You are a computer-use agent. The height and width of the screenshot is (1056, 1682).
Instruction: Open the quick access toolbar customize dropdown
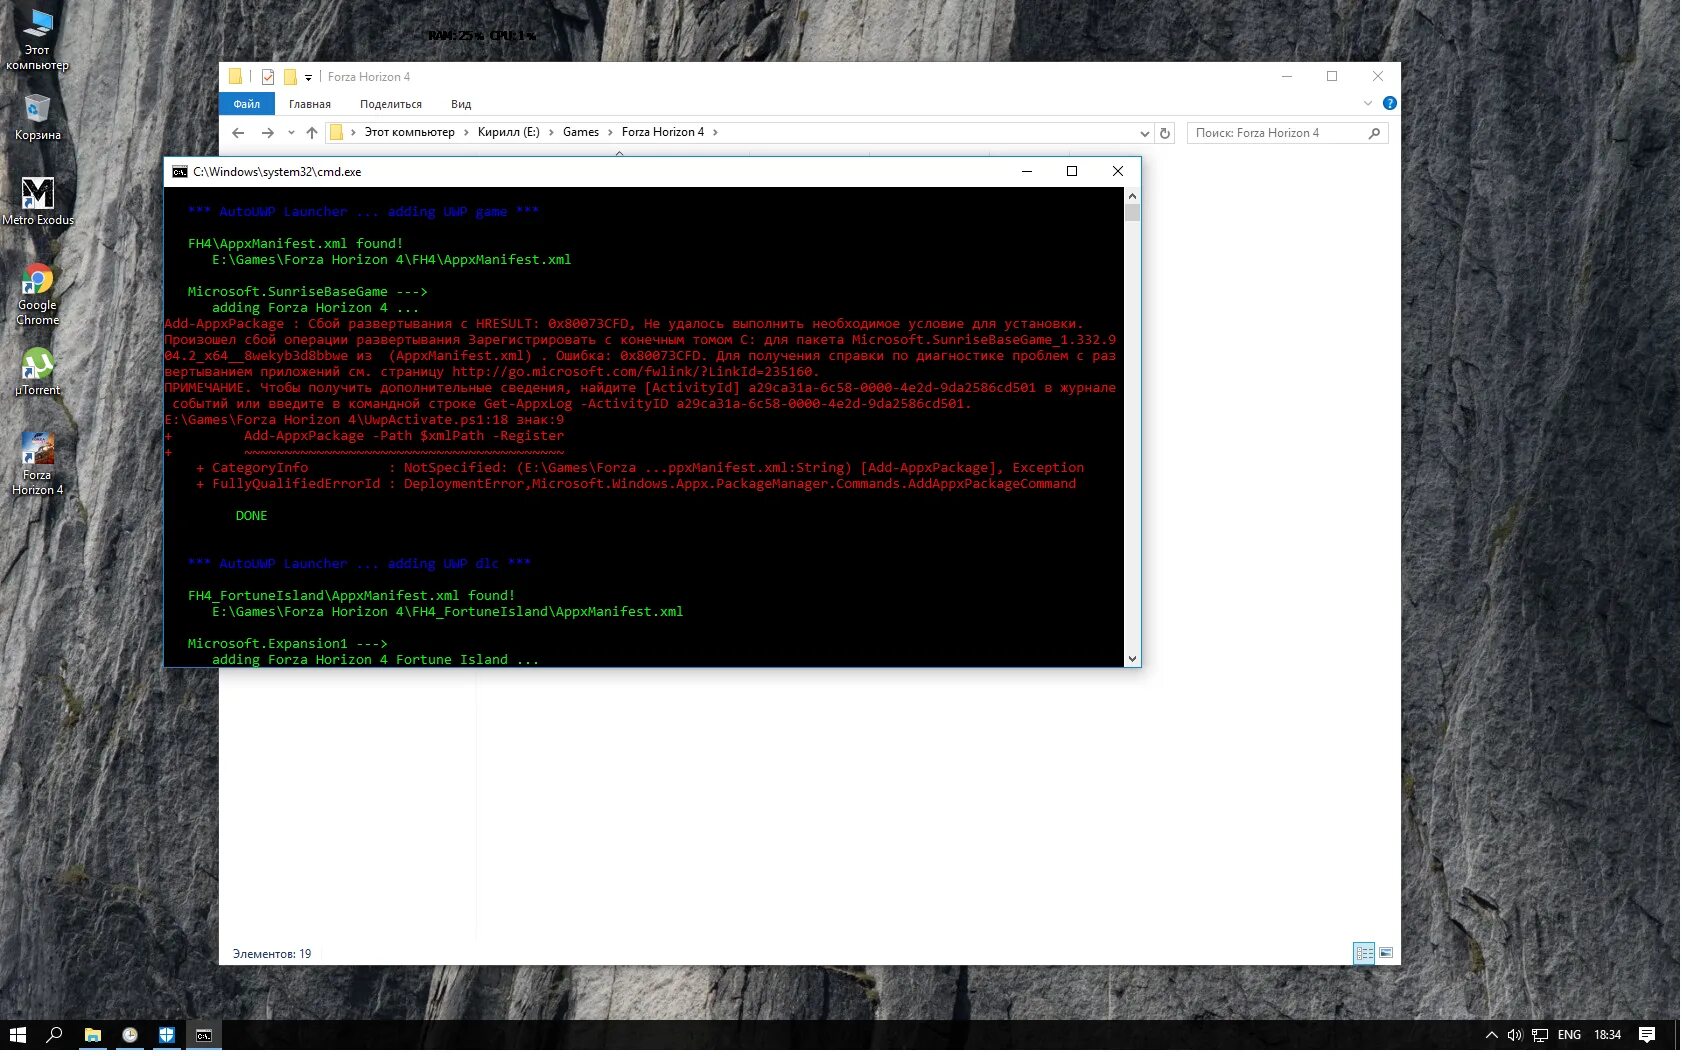[x=308, y=77]
